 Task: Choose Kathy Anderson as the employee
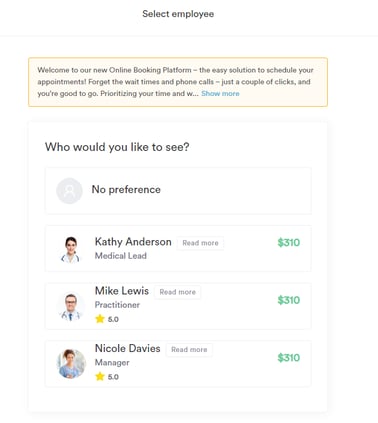(x=178, y=248)
